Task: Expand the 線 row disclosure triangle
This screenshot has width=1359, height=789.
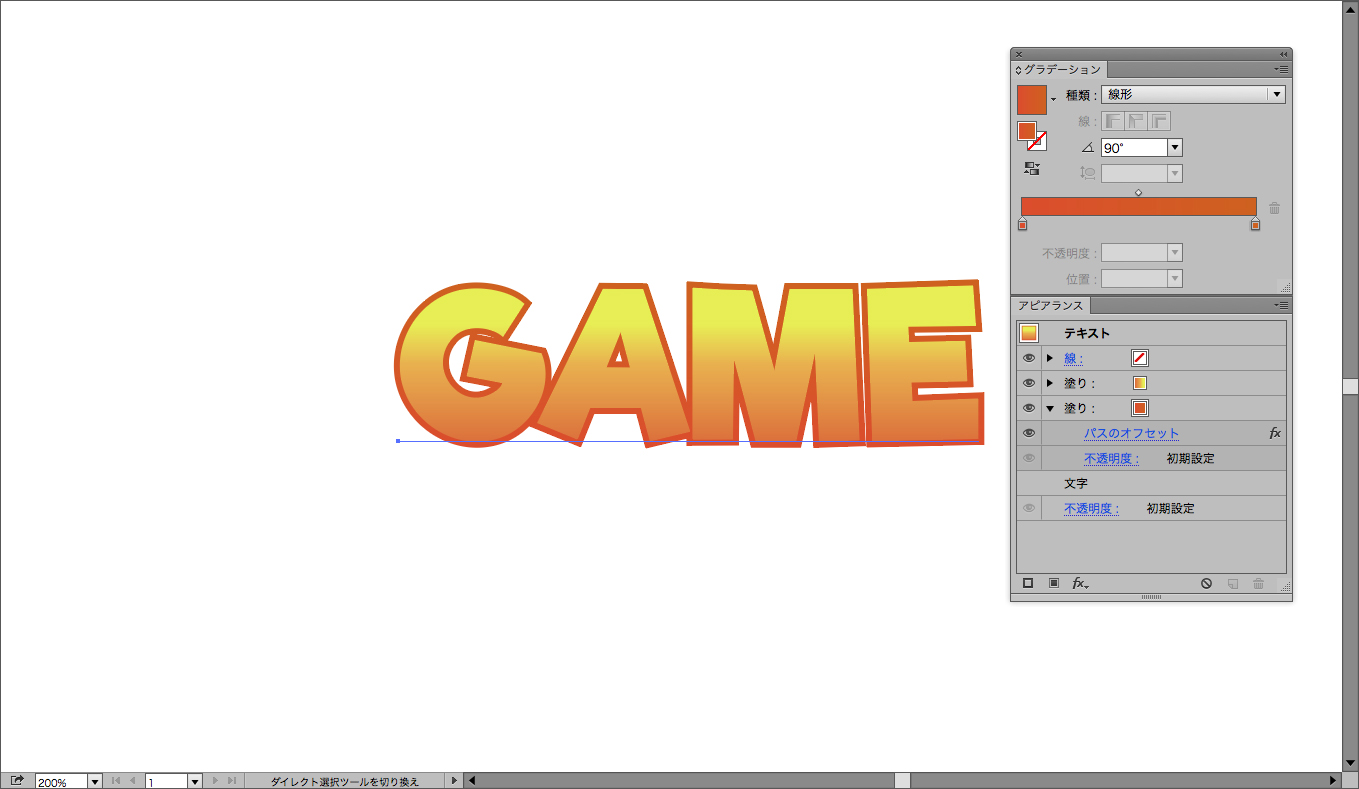Action: [1050, 358]
